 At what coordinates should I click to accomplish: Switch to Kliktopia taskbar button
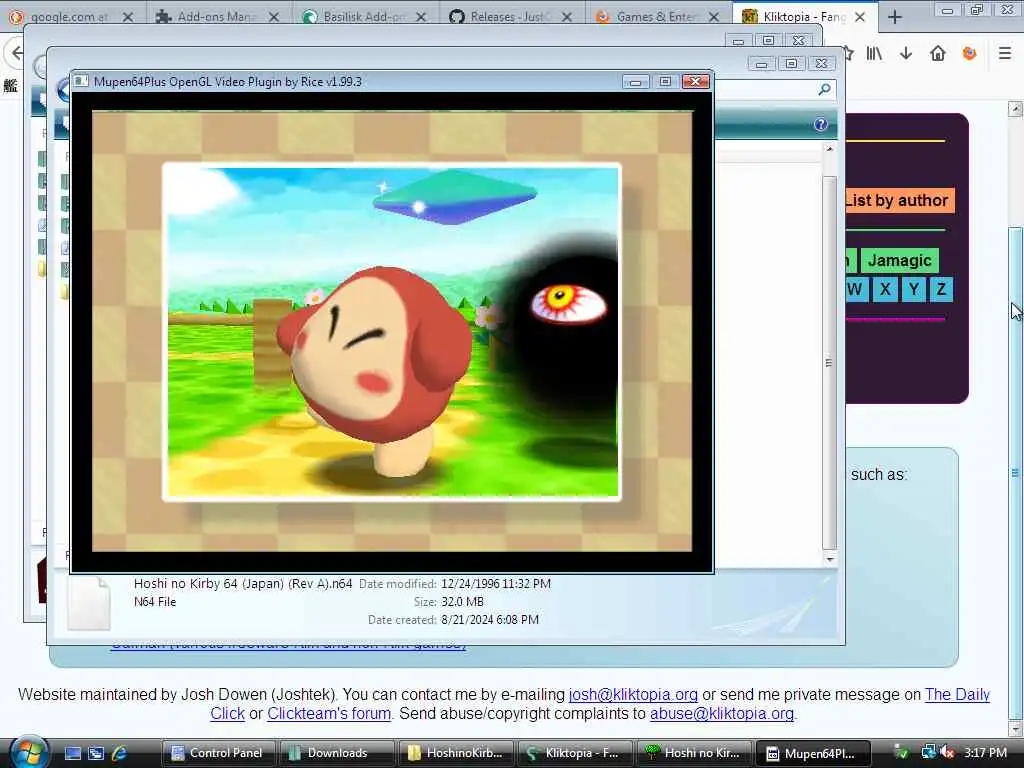tap(574, 753)
